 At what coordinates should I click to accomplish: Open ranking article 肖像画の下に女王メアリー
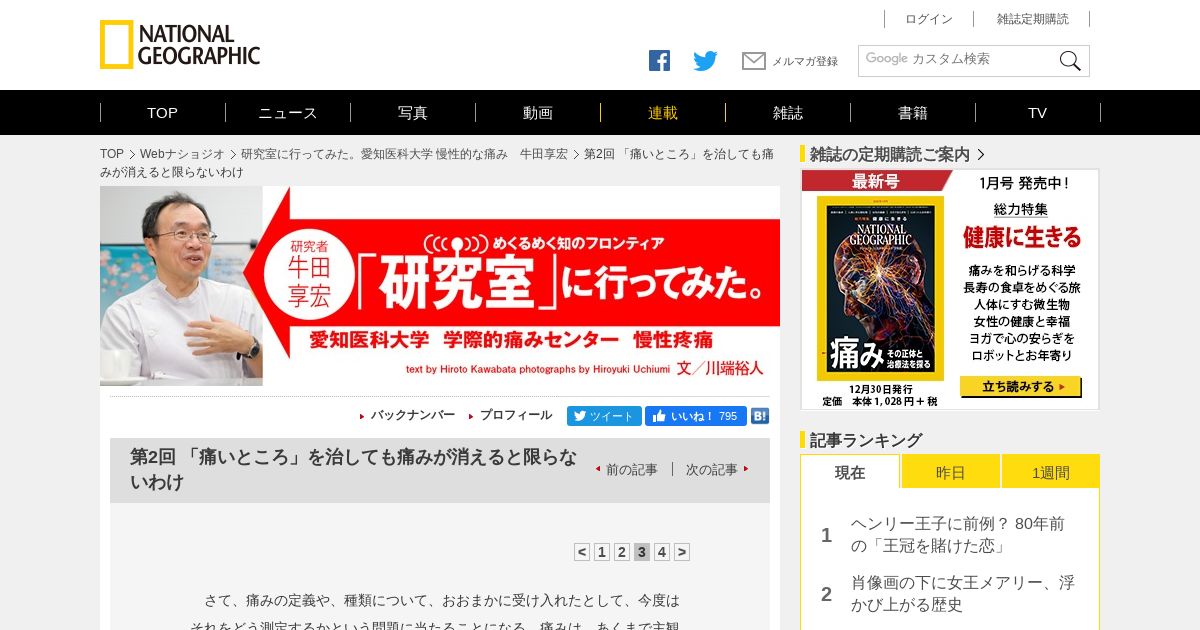[x=963, y=593]
